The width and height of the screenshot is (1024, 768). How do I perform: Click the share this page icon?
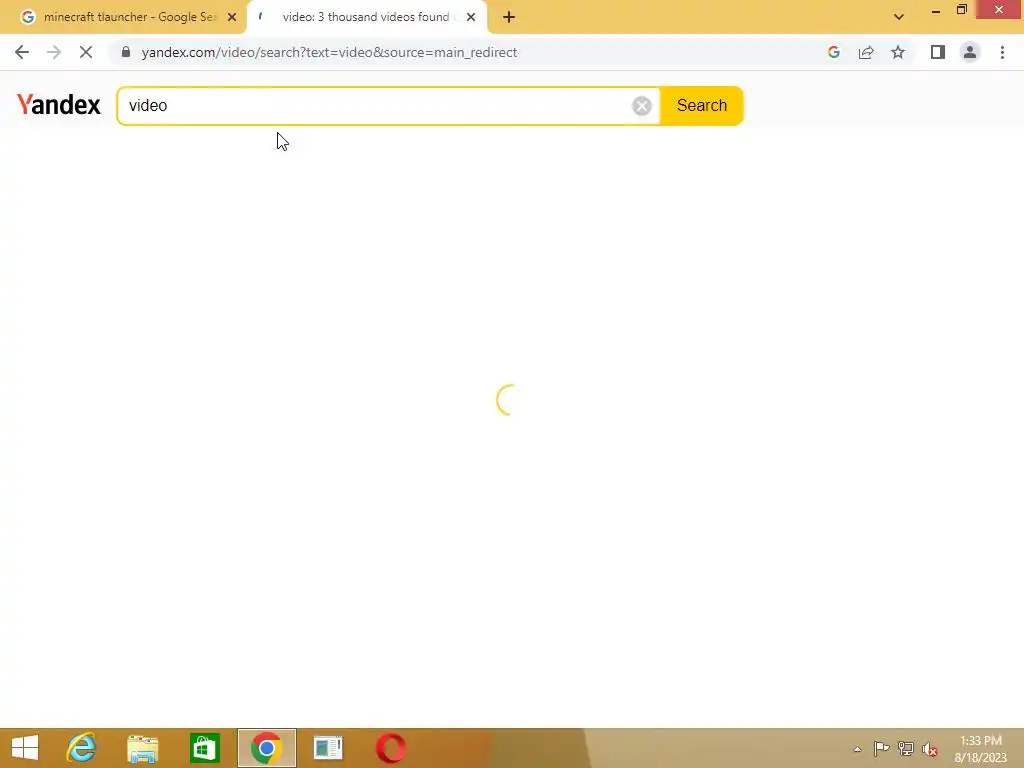pos(866,52)
